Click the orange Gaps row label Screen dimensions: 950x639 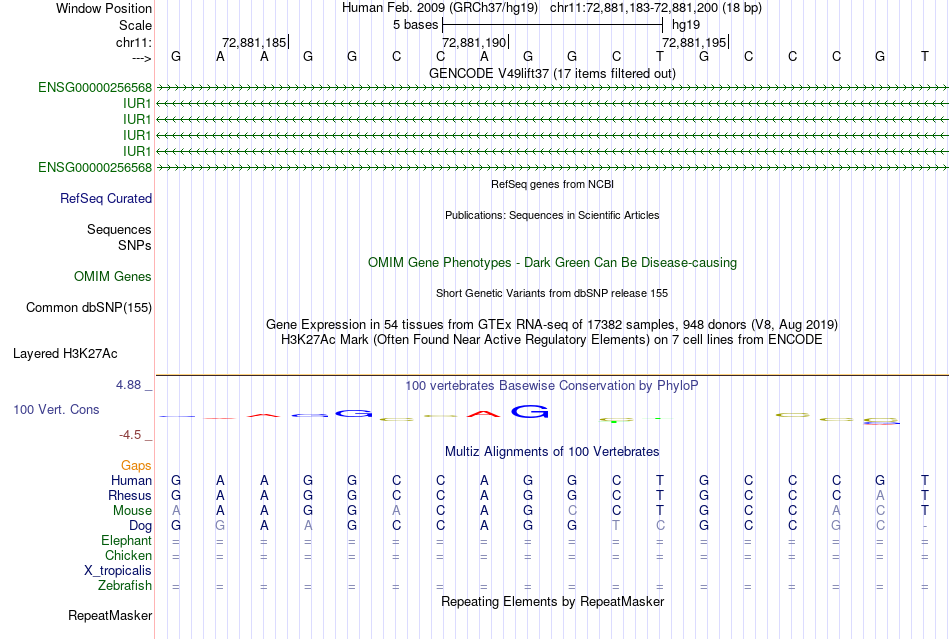click(136, 466)
